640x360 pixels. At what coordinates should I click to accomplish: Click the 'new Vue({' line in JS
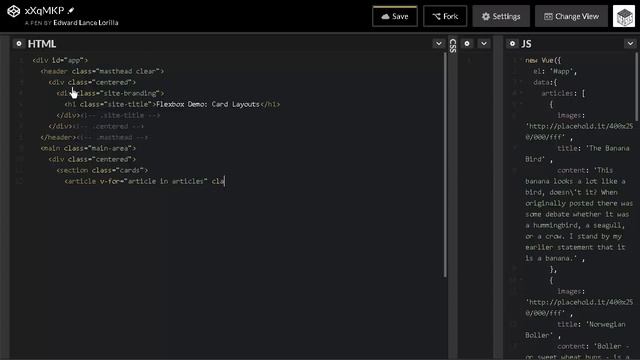coord(543,60)
